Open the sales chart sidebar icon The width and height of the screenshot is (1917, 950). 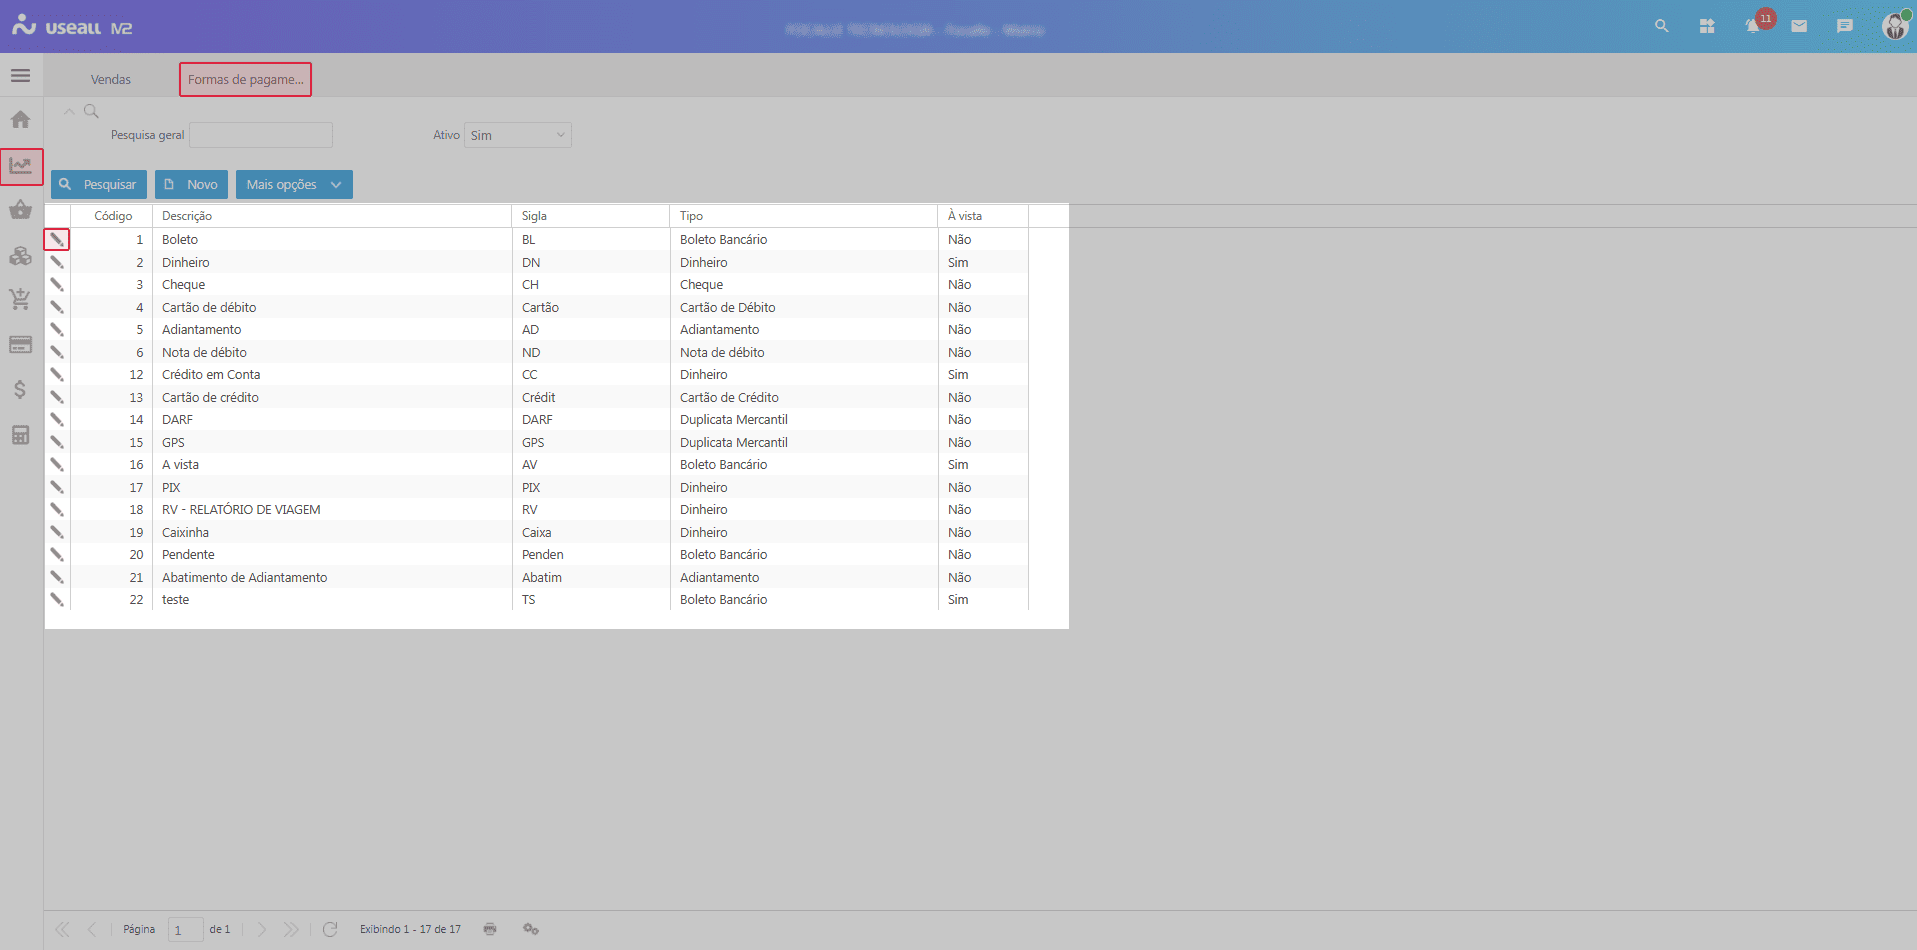coord(21,166)
